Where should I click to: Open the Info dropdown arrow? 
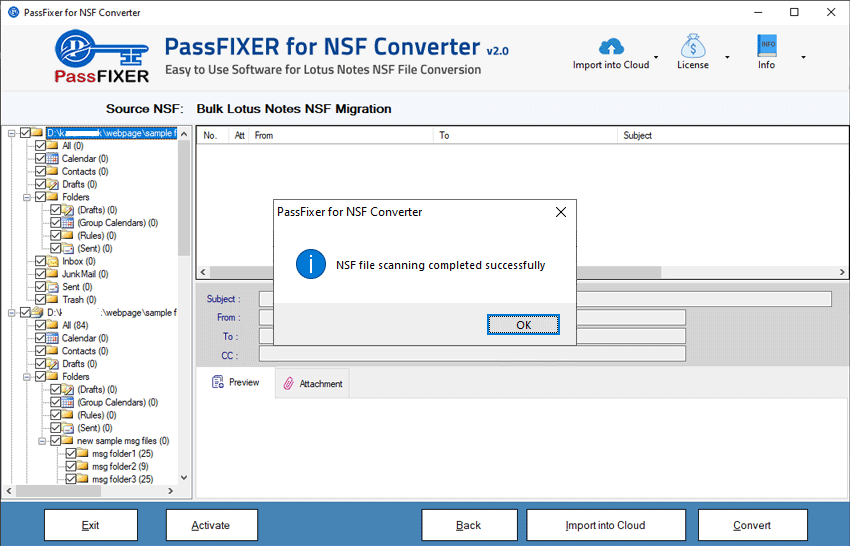click(803, 57)
